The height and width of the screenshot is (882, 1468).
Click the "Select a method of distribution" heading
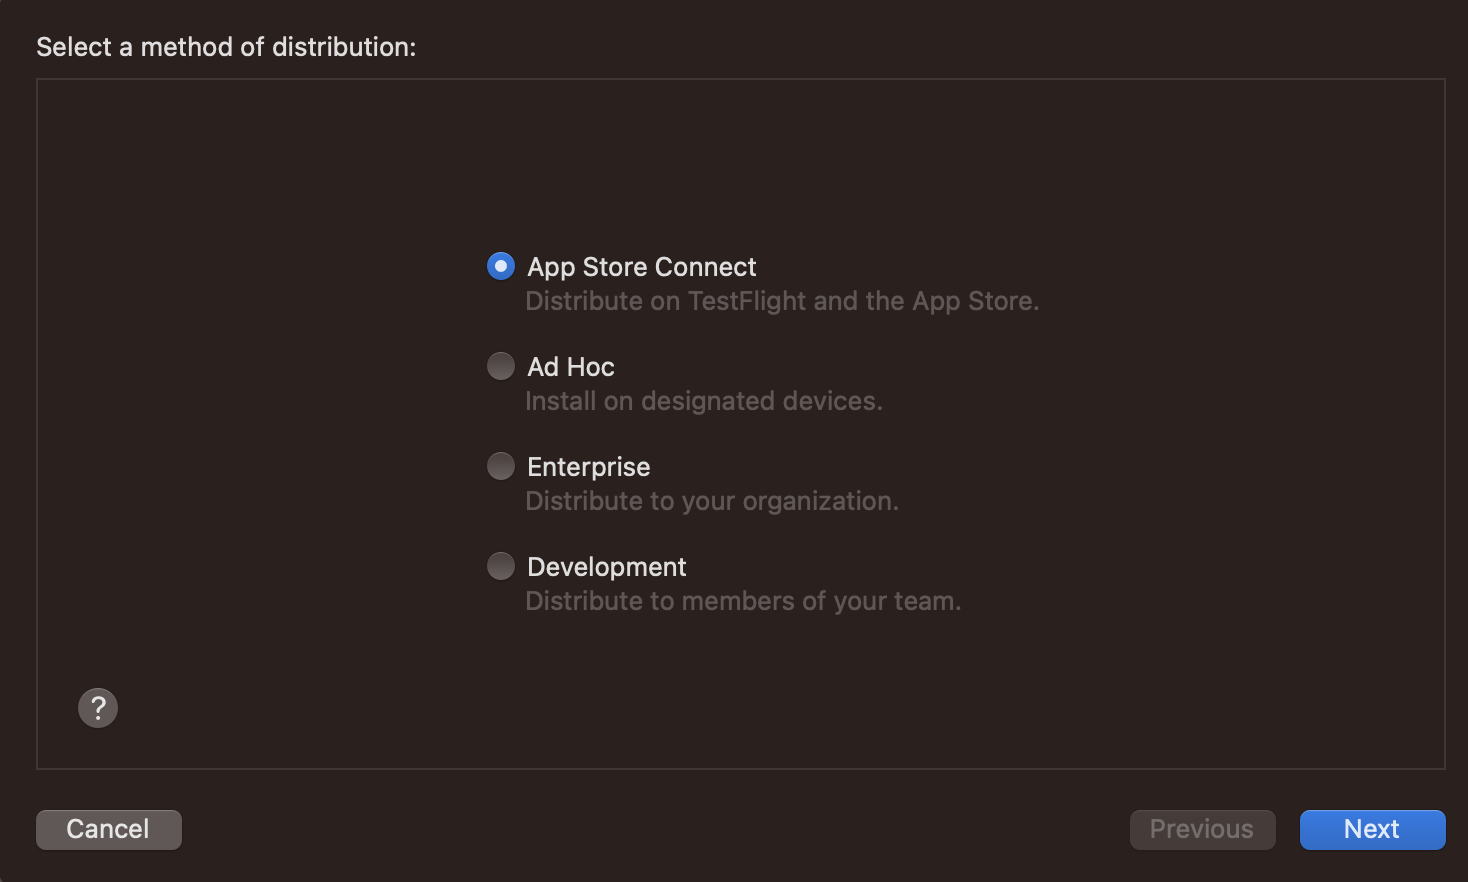226,47
